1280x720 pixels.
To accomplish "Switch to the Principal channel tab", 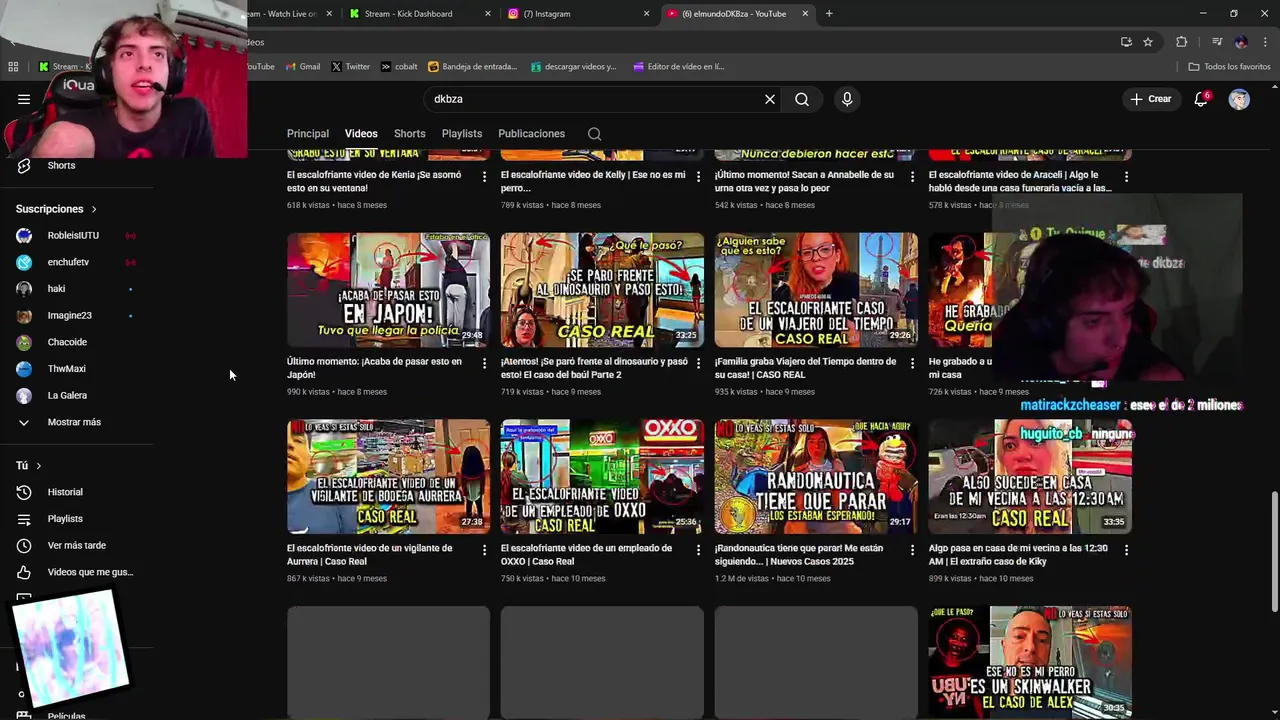I will [308, 134].
